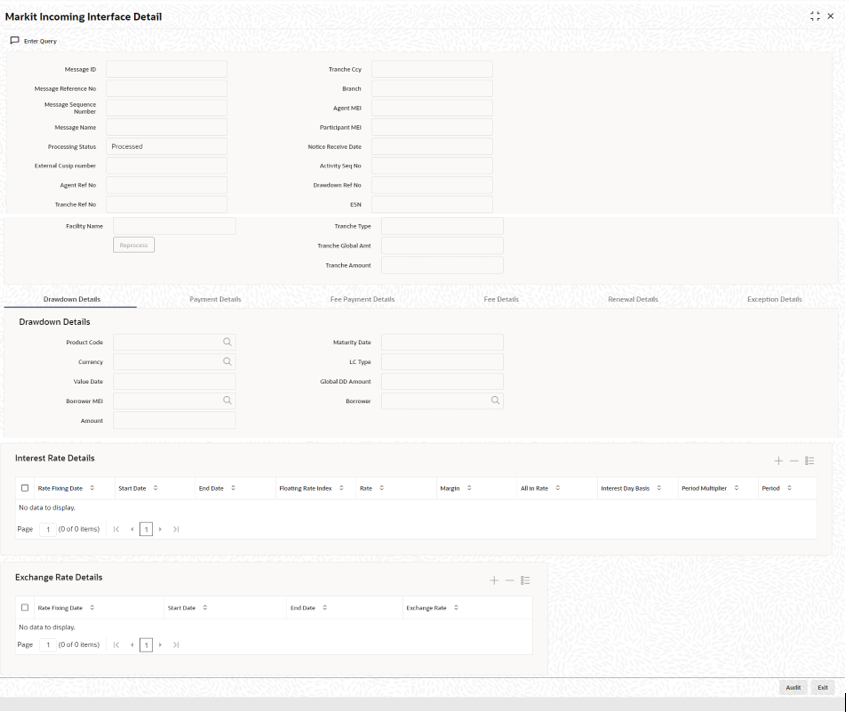Close the Markit Incoming Interface Detail screen
849x713 pixels.
[831, 16]
